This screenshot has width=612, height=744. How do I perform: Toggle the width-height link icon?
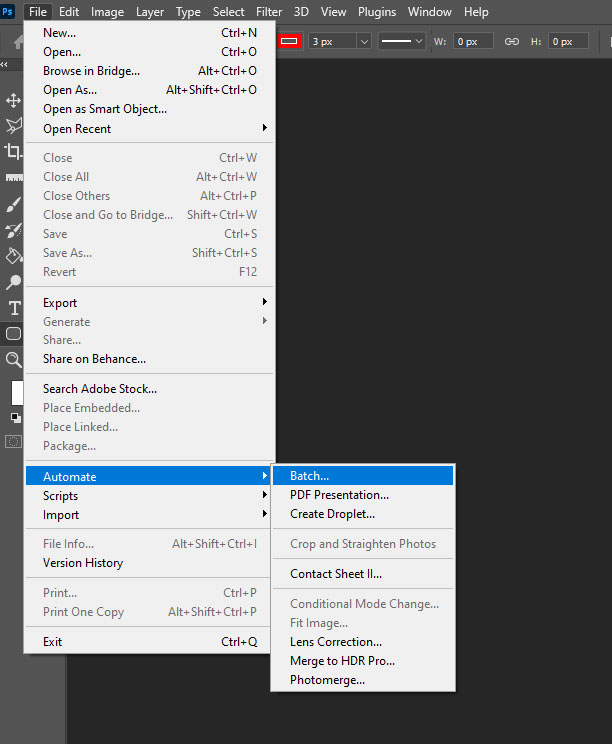click(x=511, y=42)
